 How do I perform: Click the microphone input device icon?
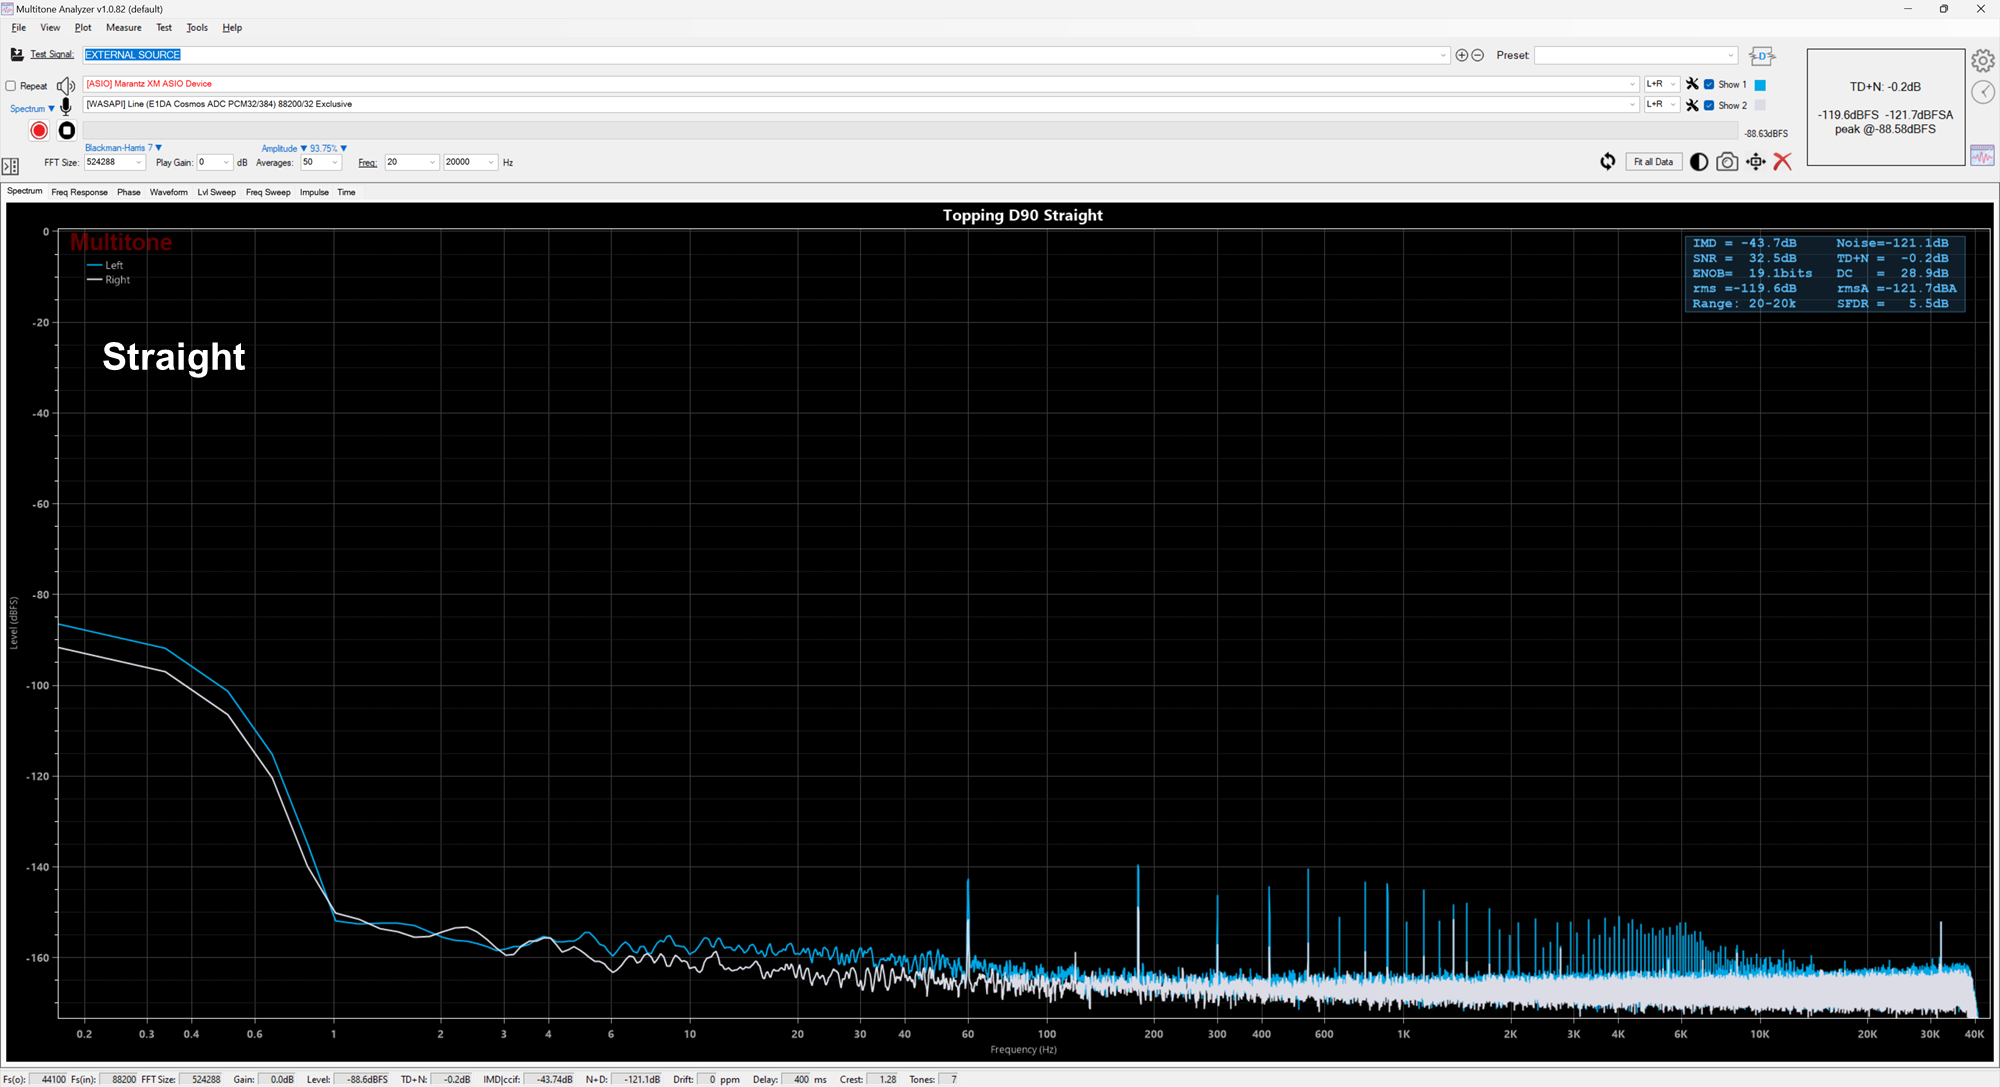tap(66, 105)
